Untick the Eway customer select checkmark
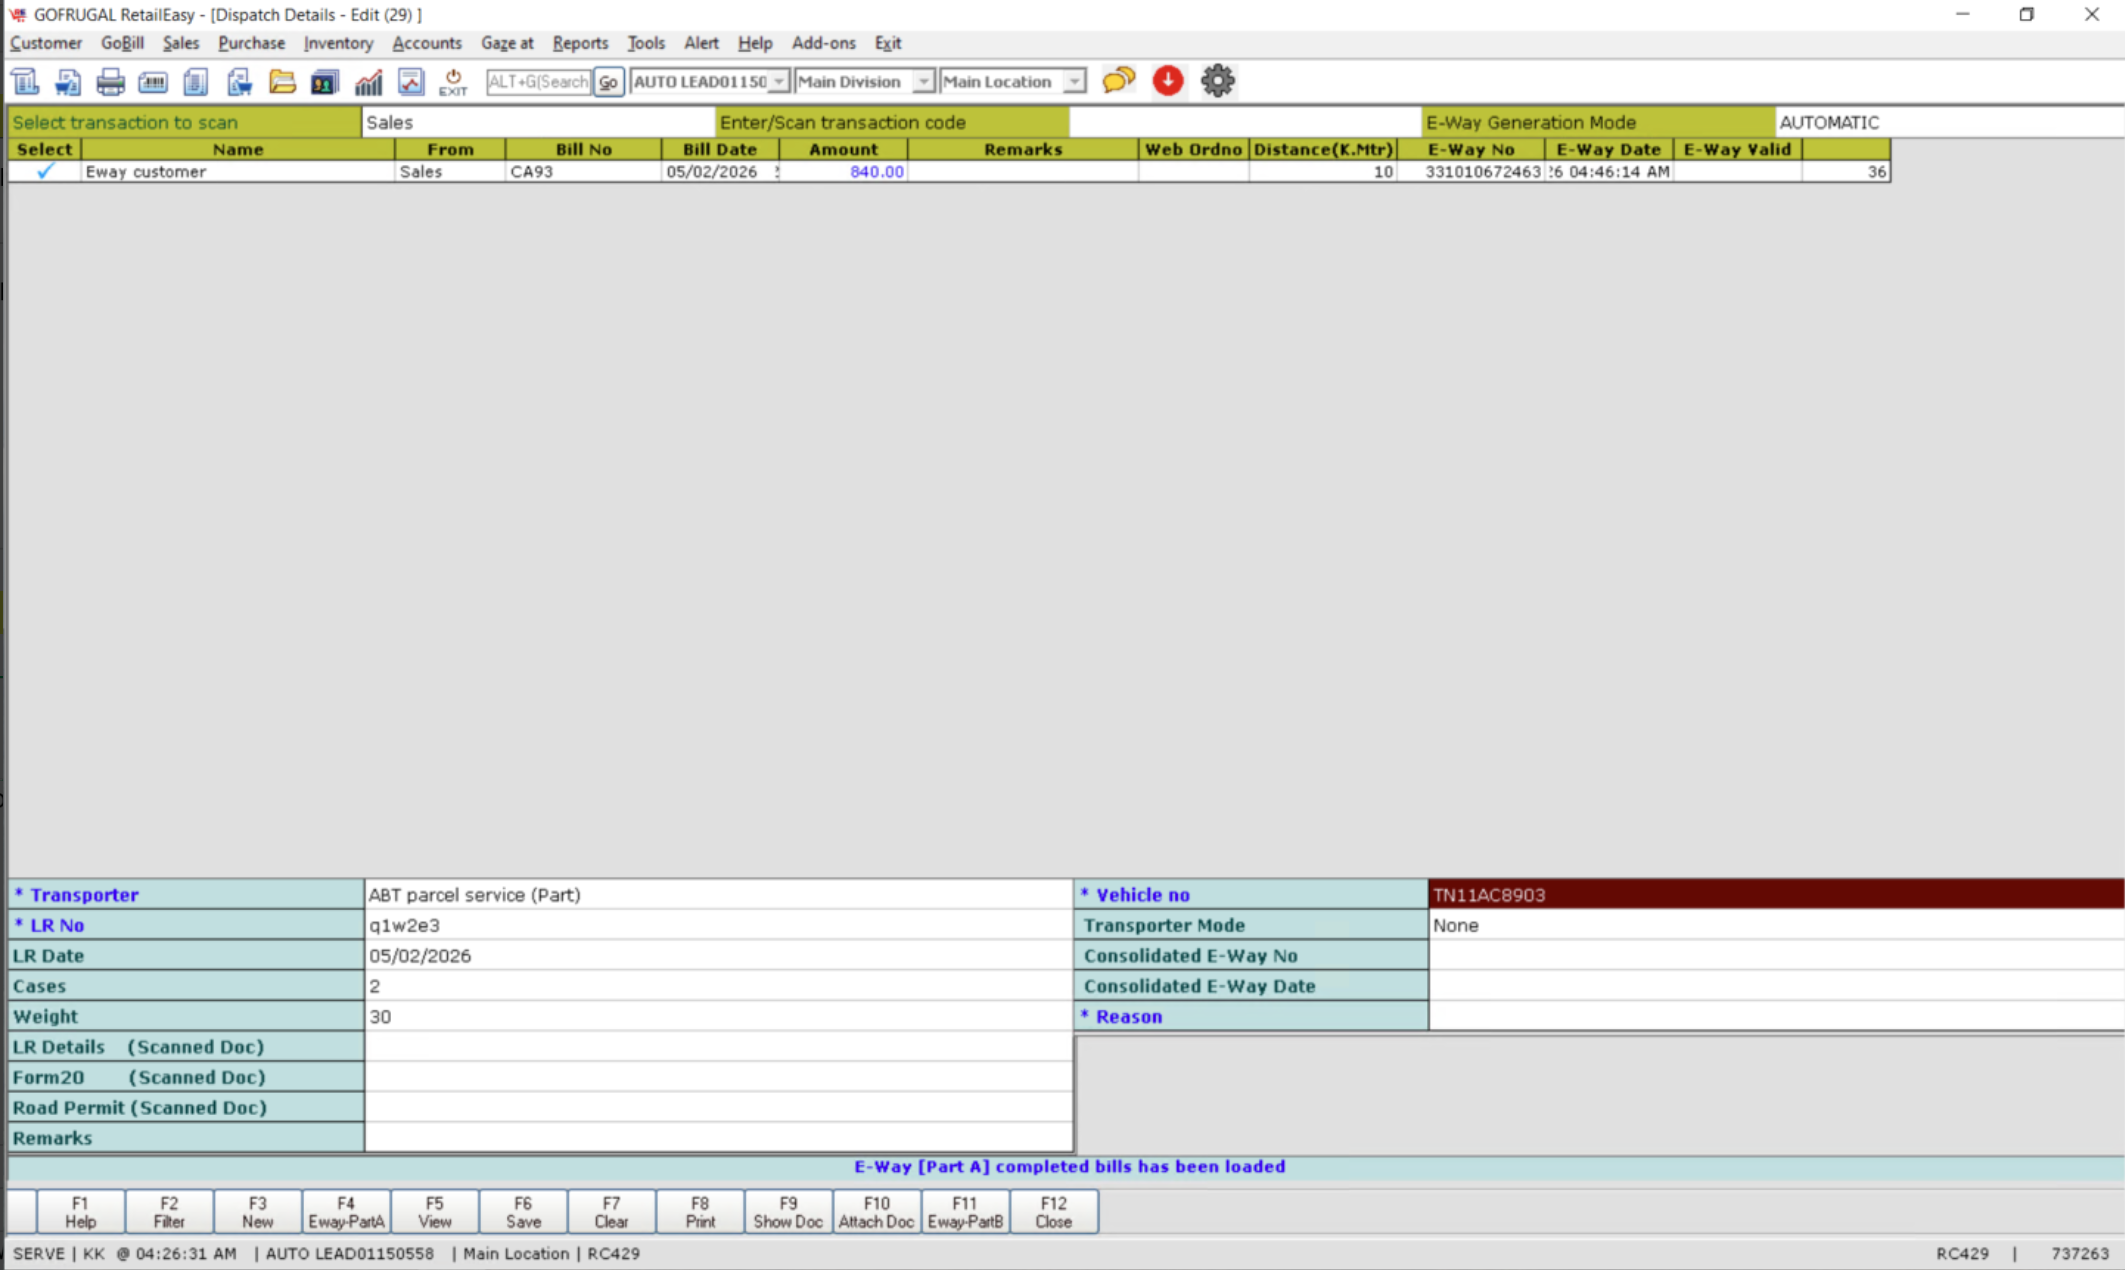2125x1270 pixels. click(45, 171)
